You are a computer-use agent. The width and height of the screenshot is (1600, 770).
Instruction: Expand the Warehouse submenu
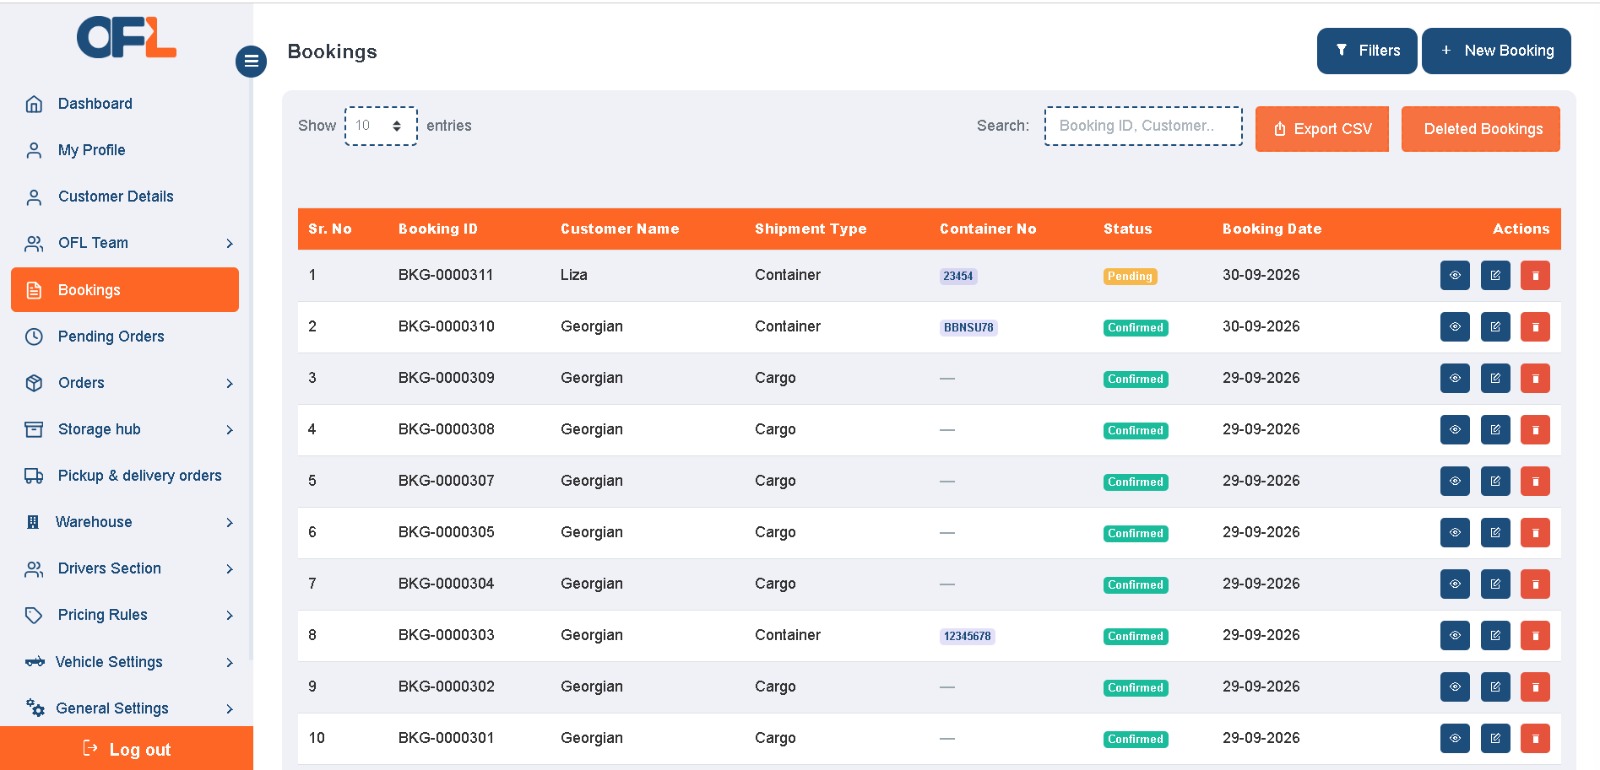125,522
